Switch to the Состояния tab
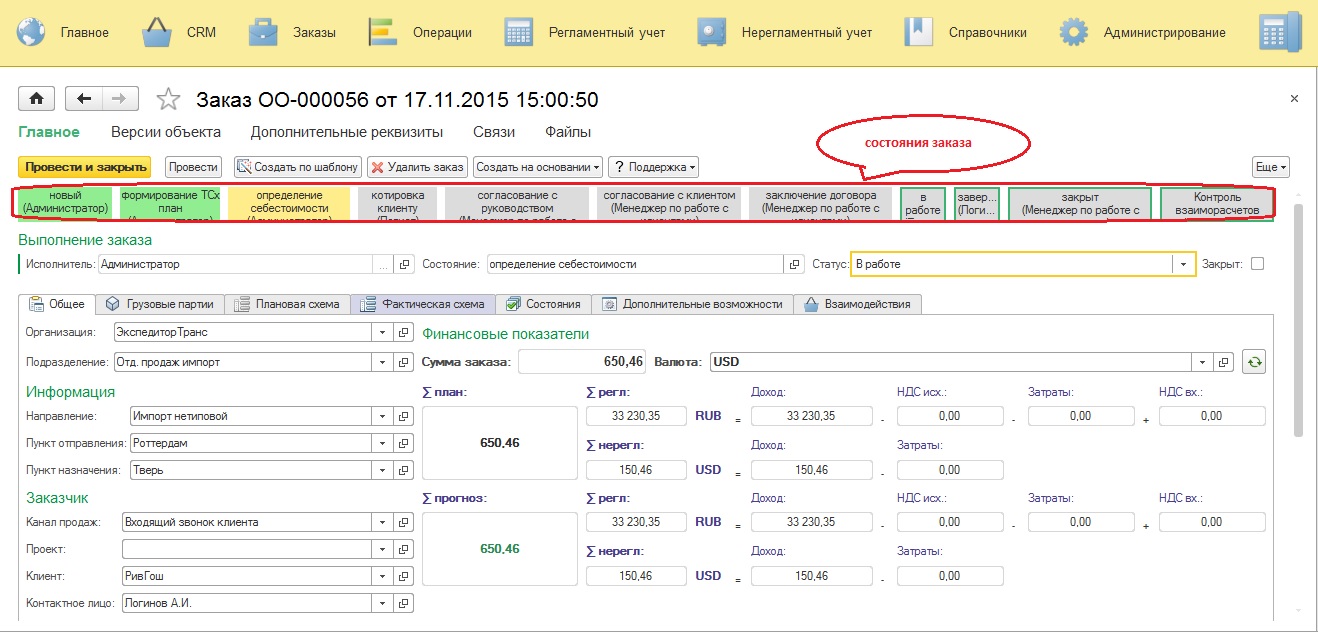The height and width of the screenshot is (632, 1318). pos(543,304)
